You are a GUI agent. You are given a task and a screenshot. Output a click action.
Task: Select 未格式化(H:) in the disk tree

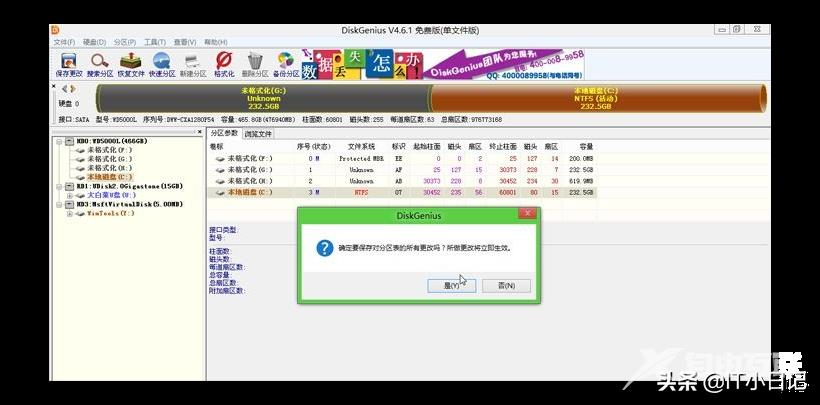coord(109,168)
